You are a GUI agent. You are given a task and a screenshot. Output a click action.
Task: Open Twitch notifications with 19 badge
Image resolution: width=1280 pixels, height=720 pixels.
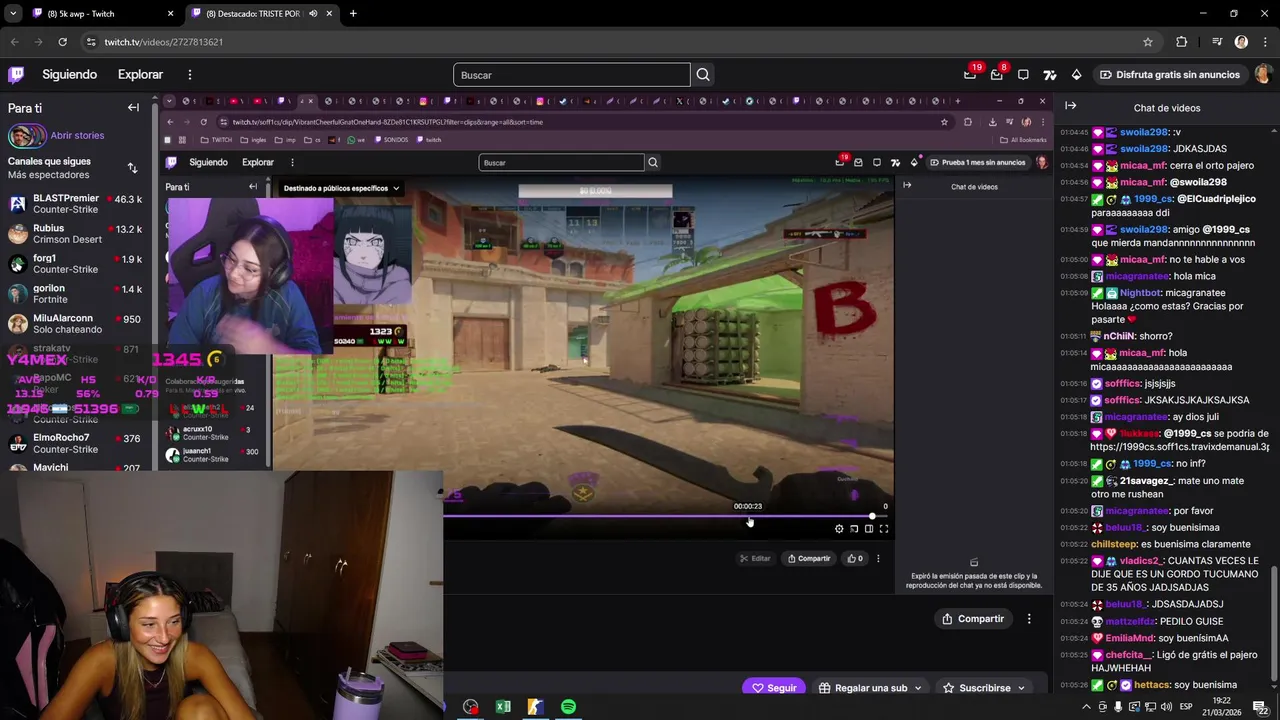970,75
